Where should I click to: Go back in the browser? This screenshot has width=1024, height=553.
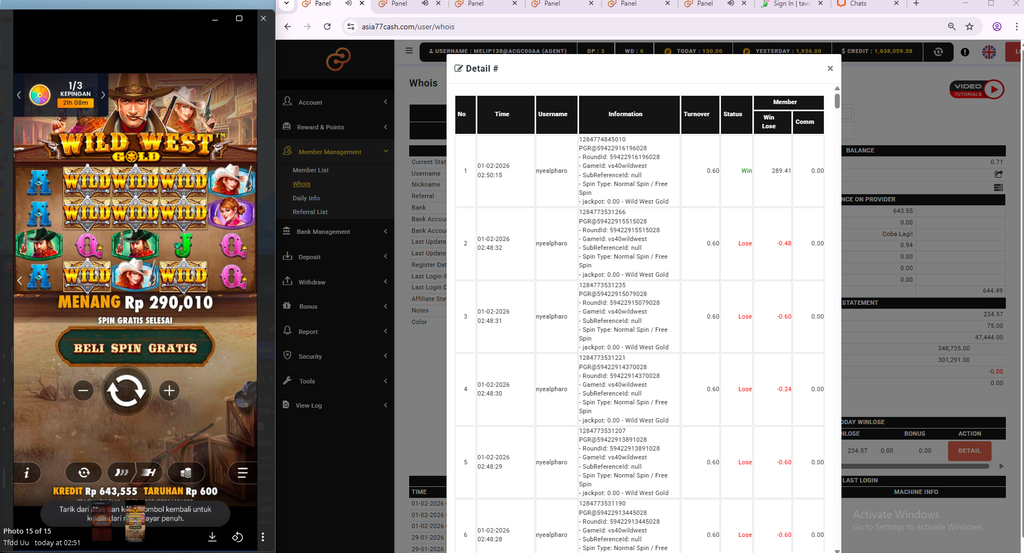288,27
